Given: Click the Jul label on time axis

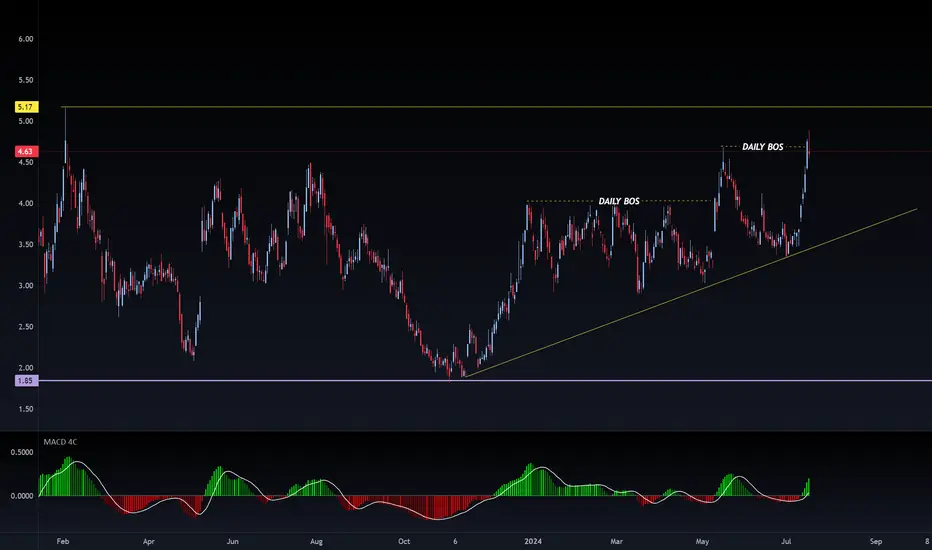Looking at the screenshot, I should 786,542.
